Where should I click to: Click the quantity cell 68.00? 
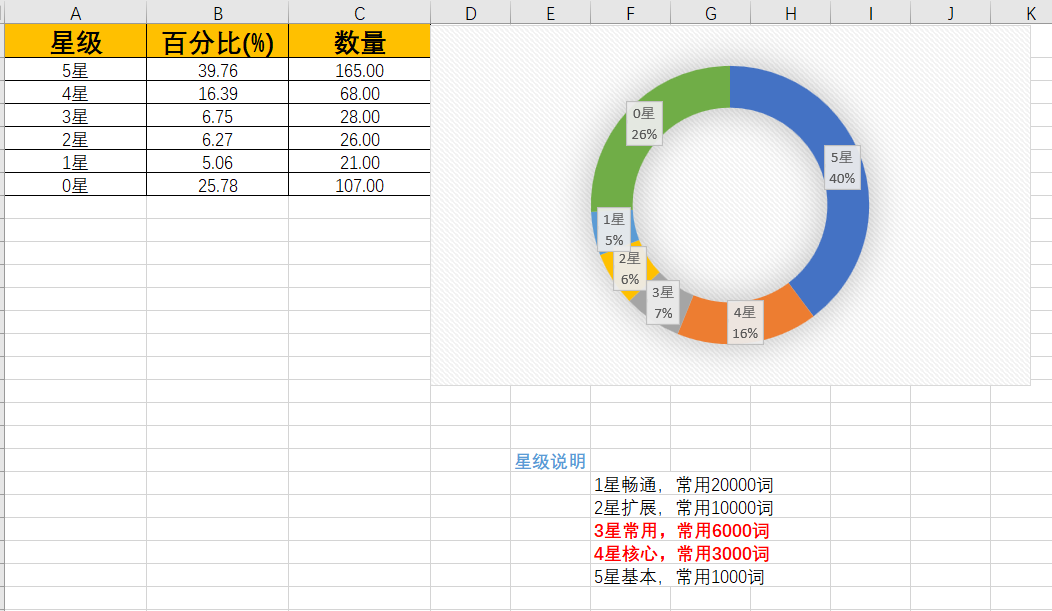coord(360,93)
